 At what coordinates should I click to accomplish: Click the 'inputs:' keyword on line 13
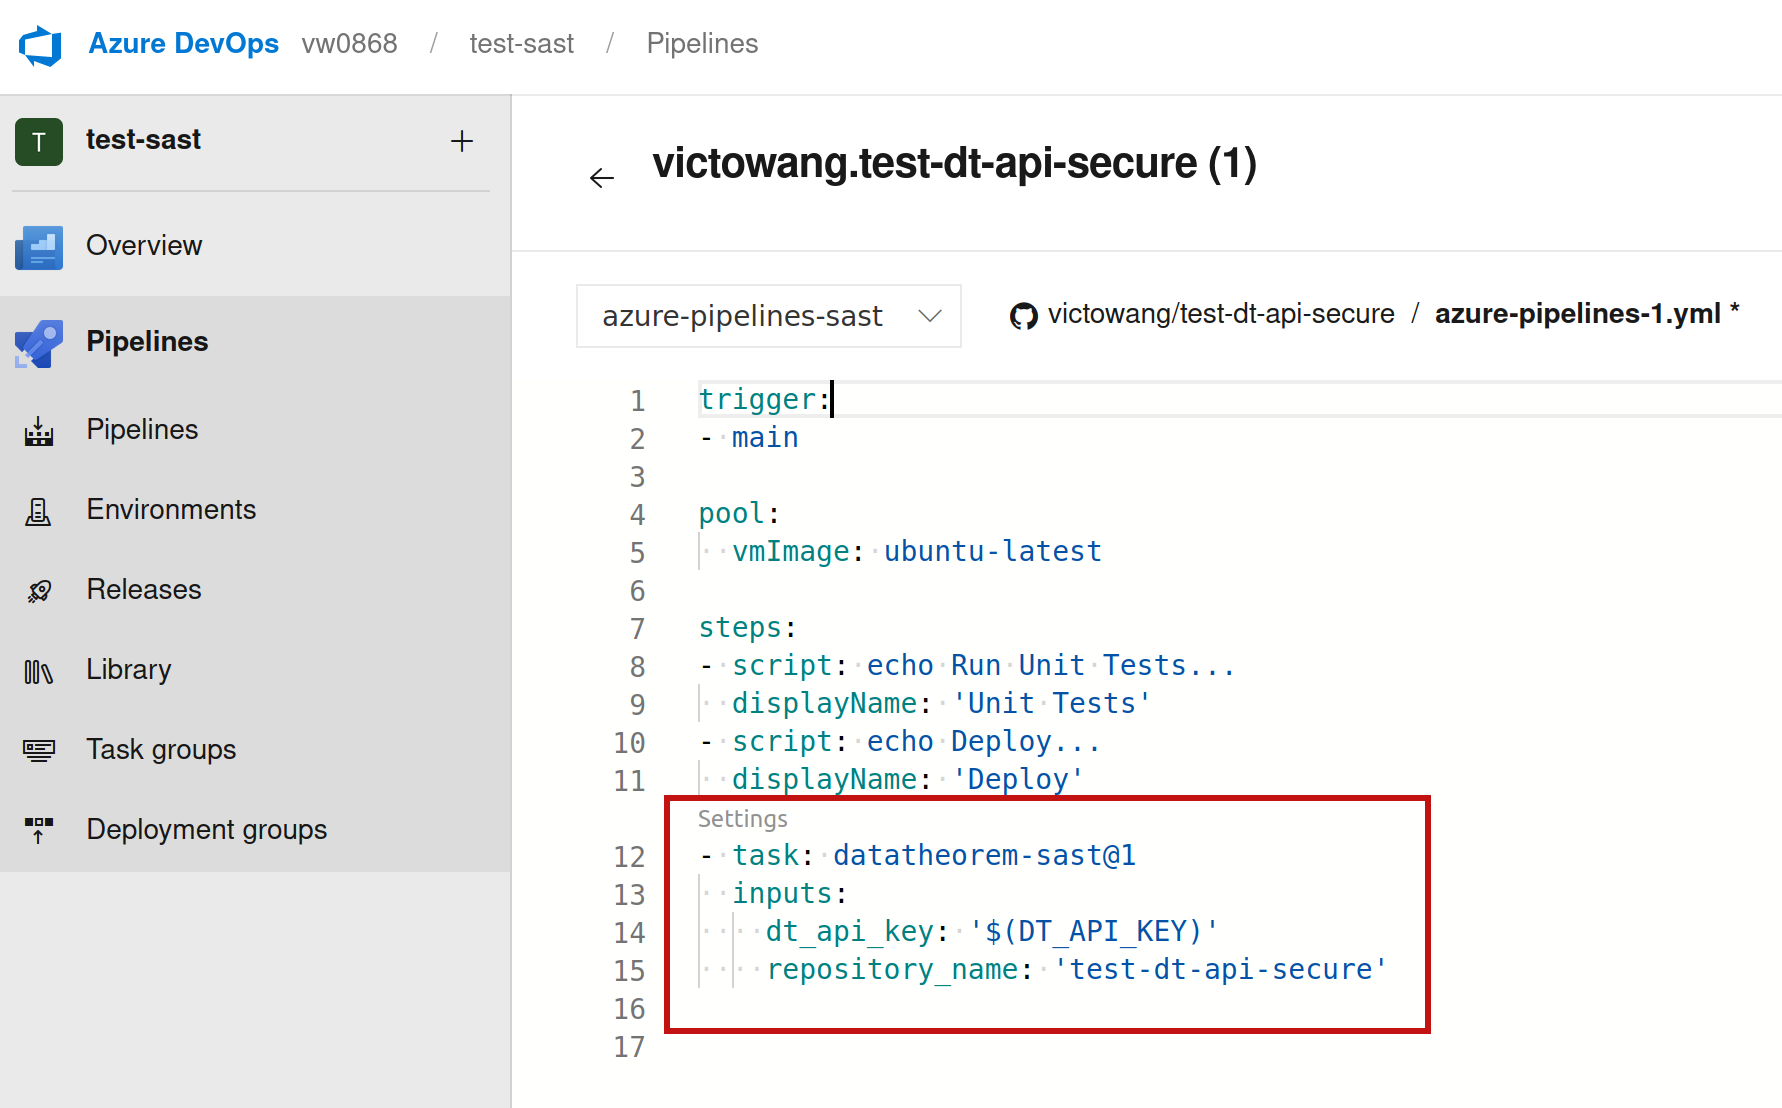789,894
